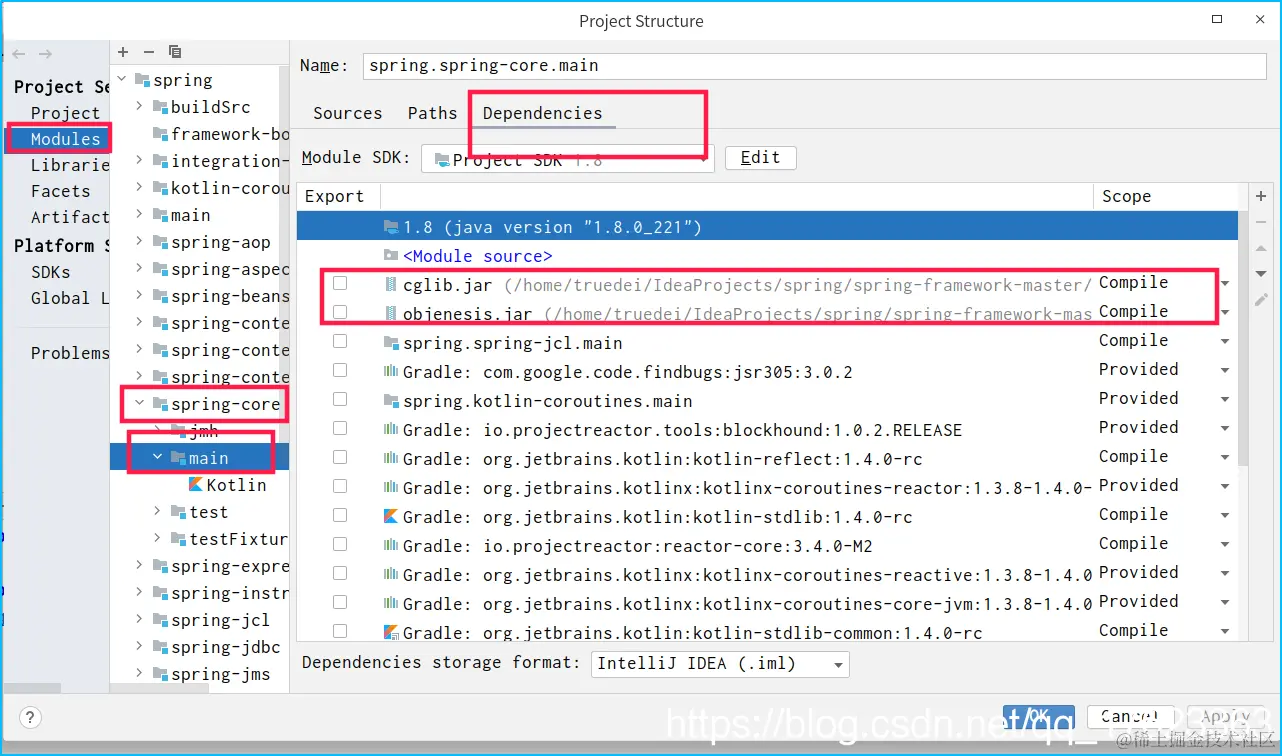Viewport: 1282px width, 756px height.
Task: Expand the buildSrc tree node
Action: (x=140, y=107)
